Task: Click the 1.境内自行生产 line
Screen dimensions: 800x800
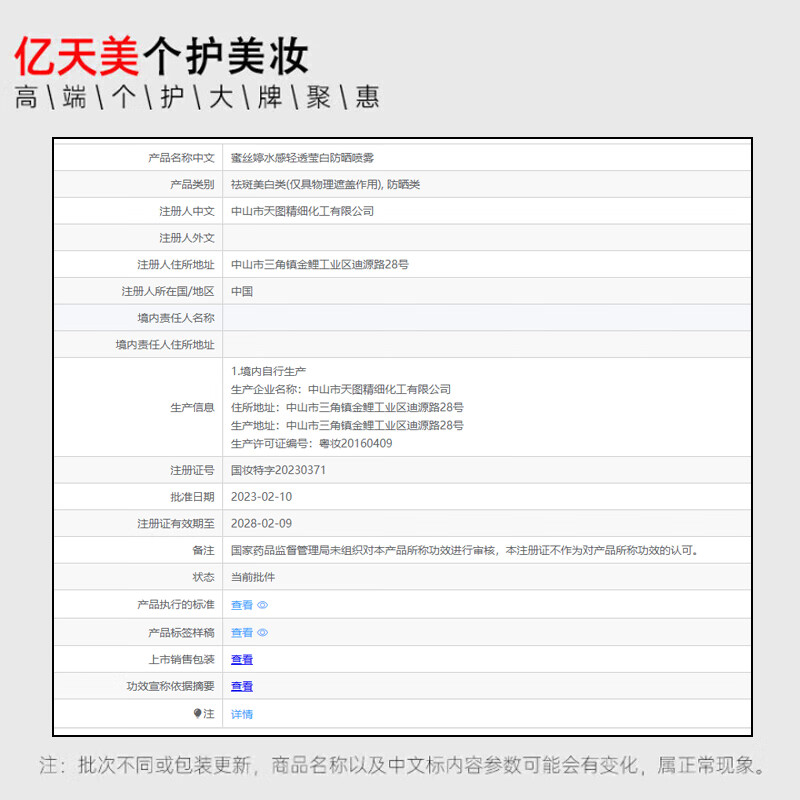Action: (x=268, y=371)
